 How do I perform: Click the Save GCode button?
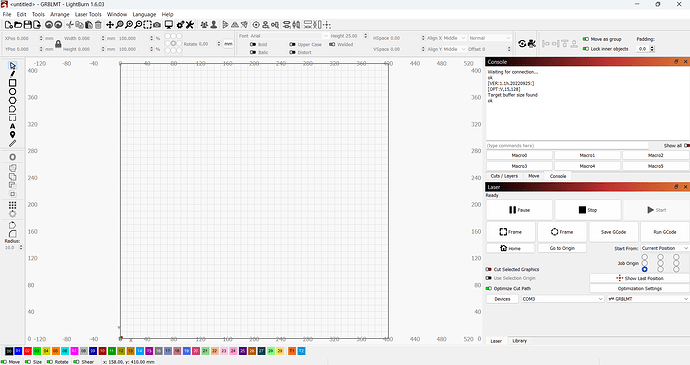613,232
